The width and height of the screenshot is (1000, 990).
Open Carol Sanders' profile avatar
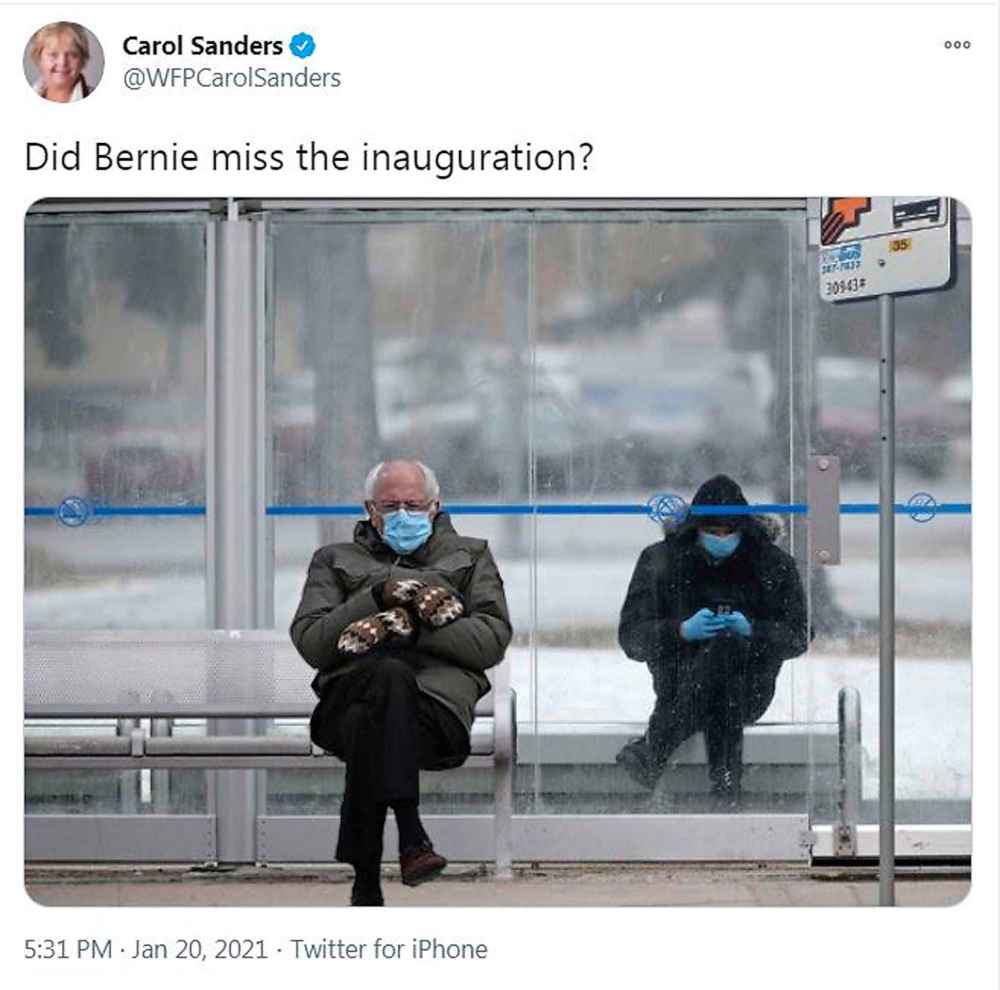[63, 62]
